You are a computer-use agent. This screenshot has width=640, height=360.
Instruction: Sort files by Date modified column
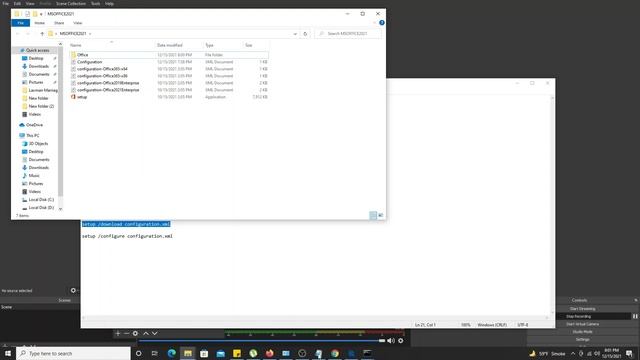tap(170, 45)
